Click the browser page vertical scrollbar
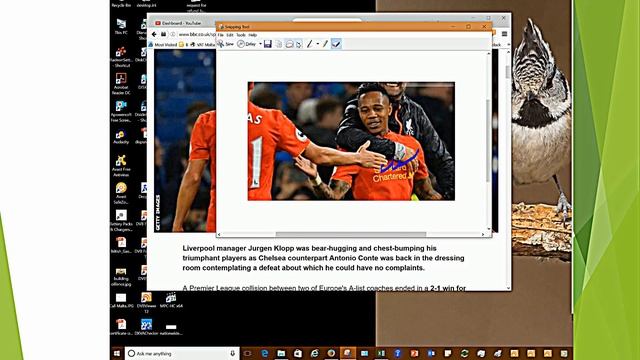 (508, 72)
